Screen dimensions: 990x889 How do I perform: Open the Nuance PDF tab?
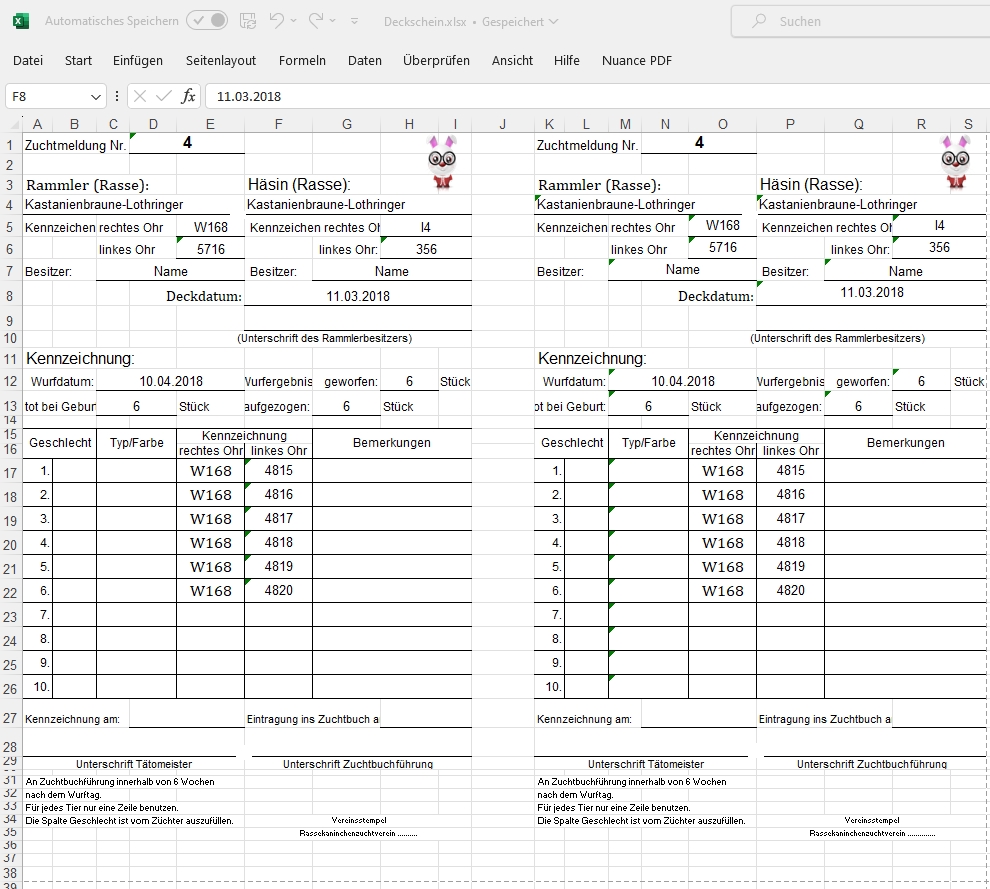636,61
